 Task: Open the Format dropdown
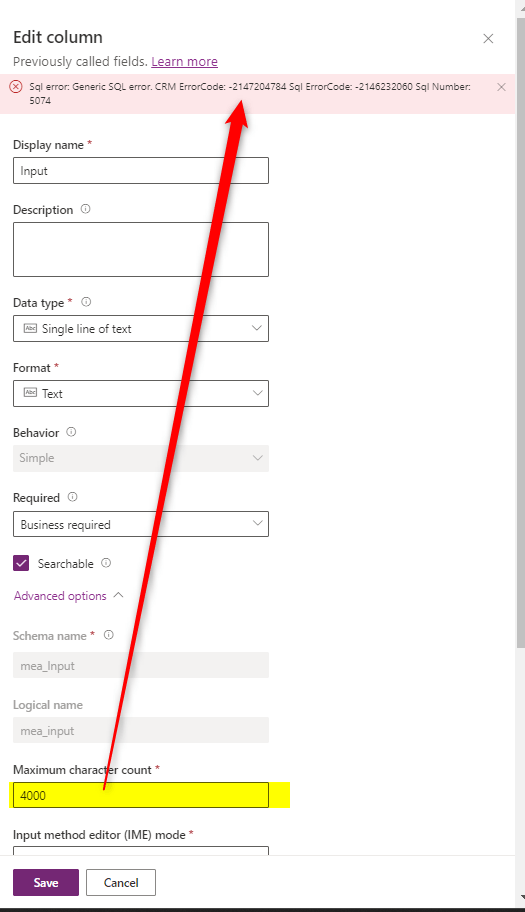[x=141, y=394]
